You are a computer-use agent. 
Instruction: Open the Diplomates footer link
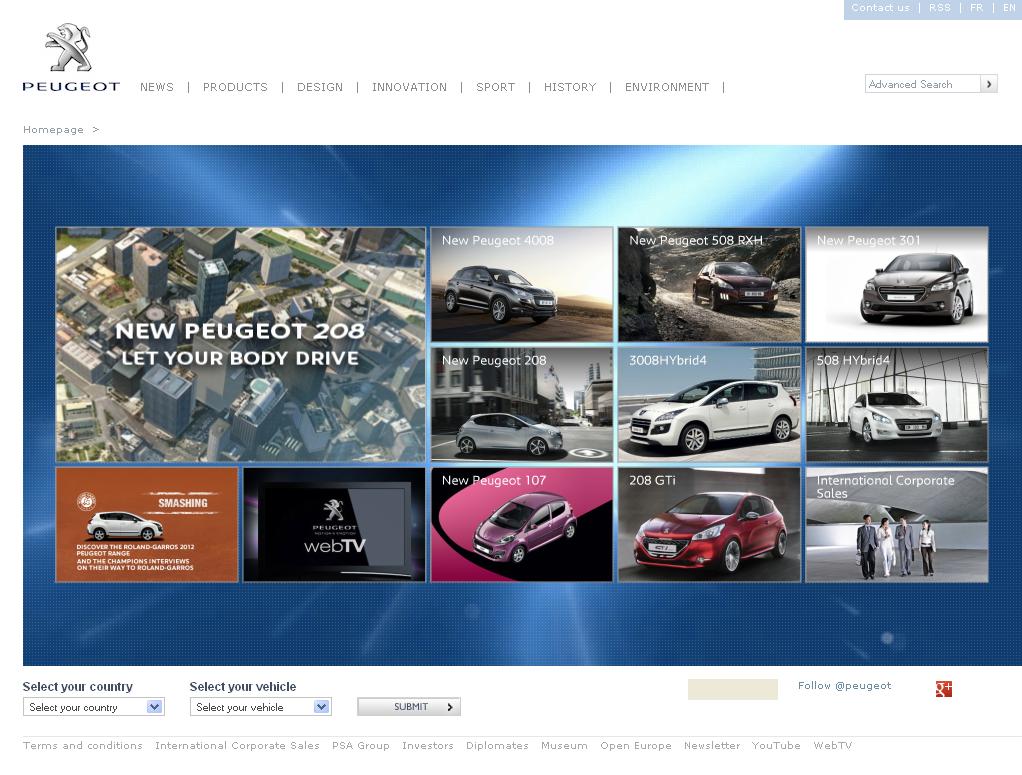tap(497, 746)
